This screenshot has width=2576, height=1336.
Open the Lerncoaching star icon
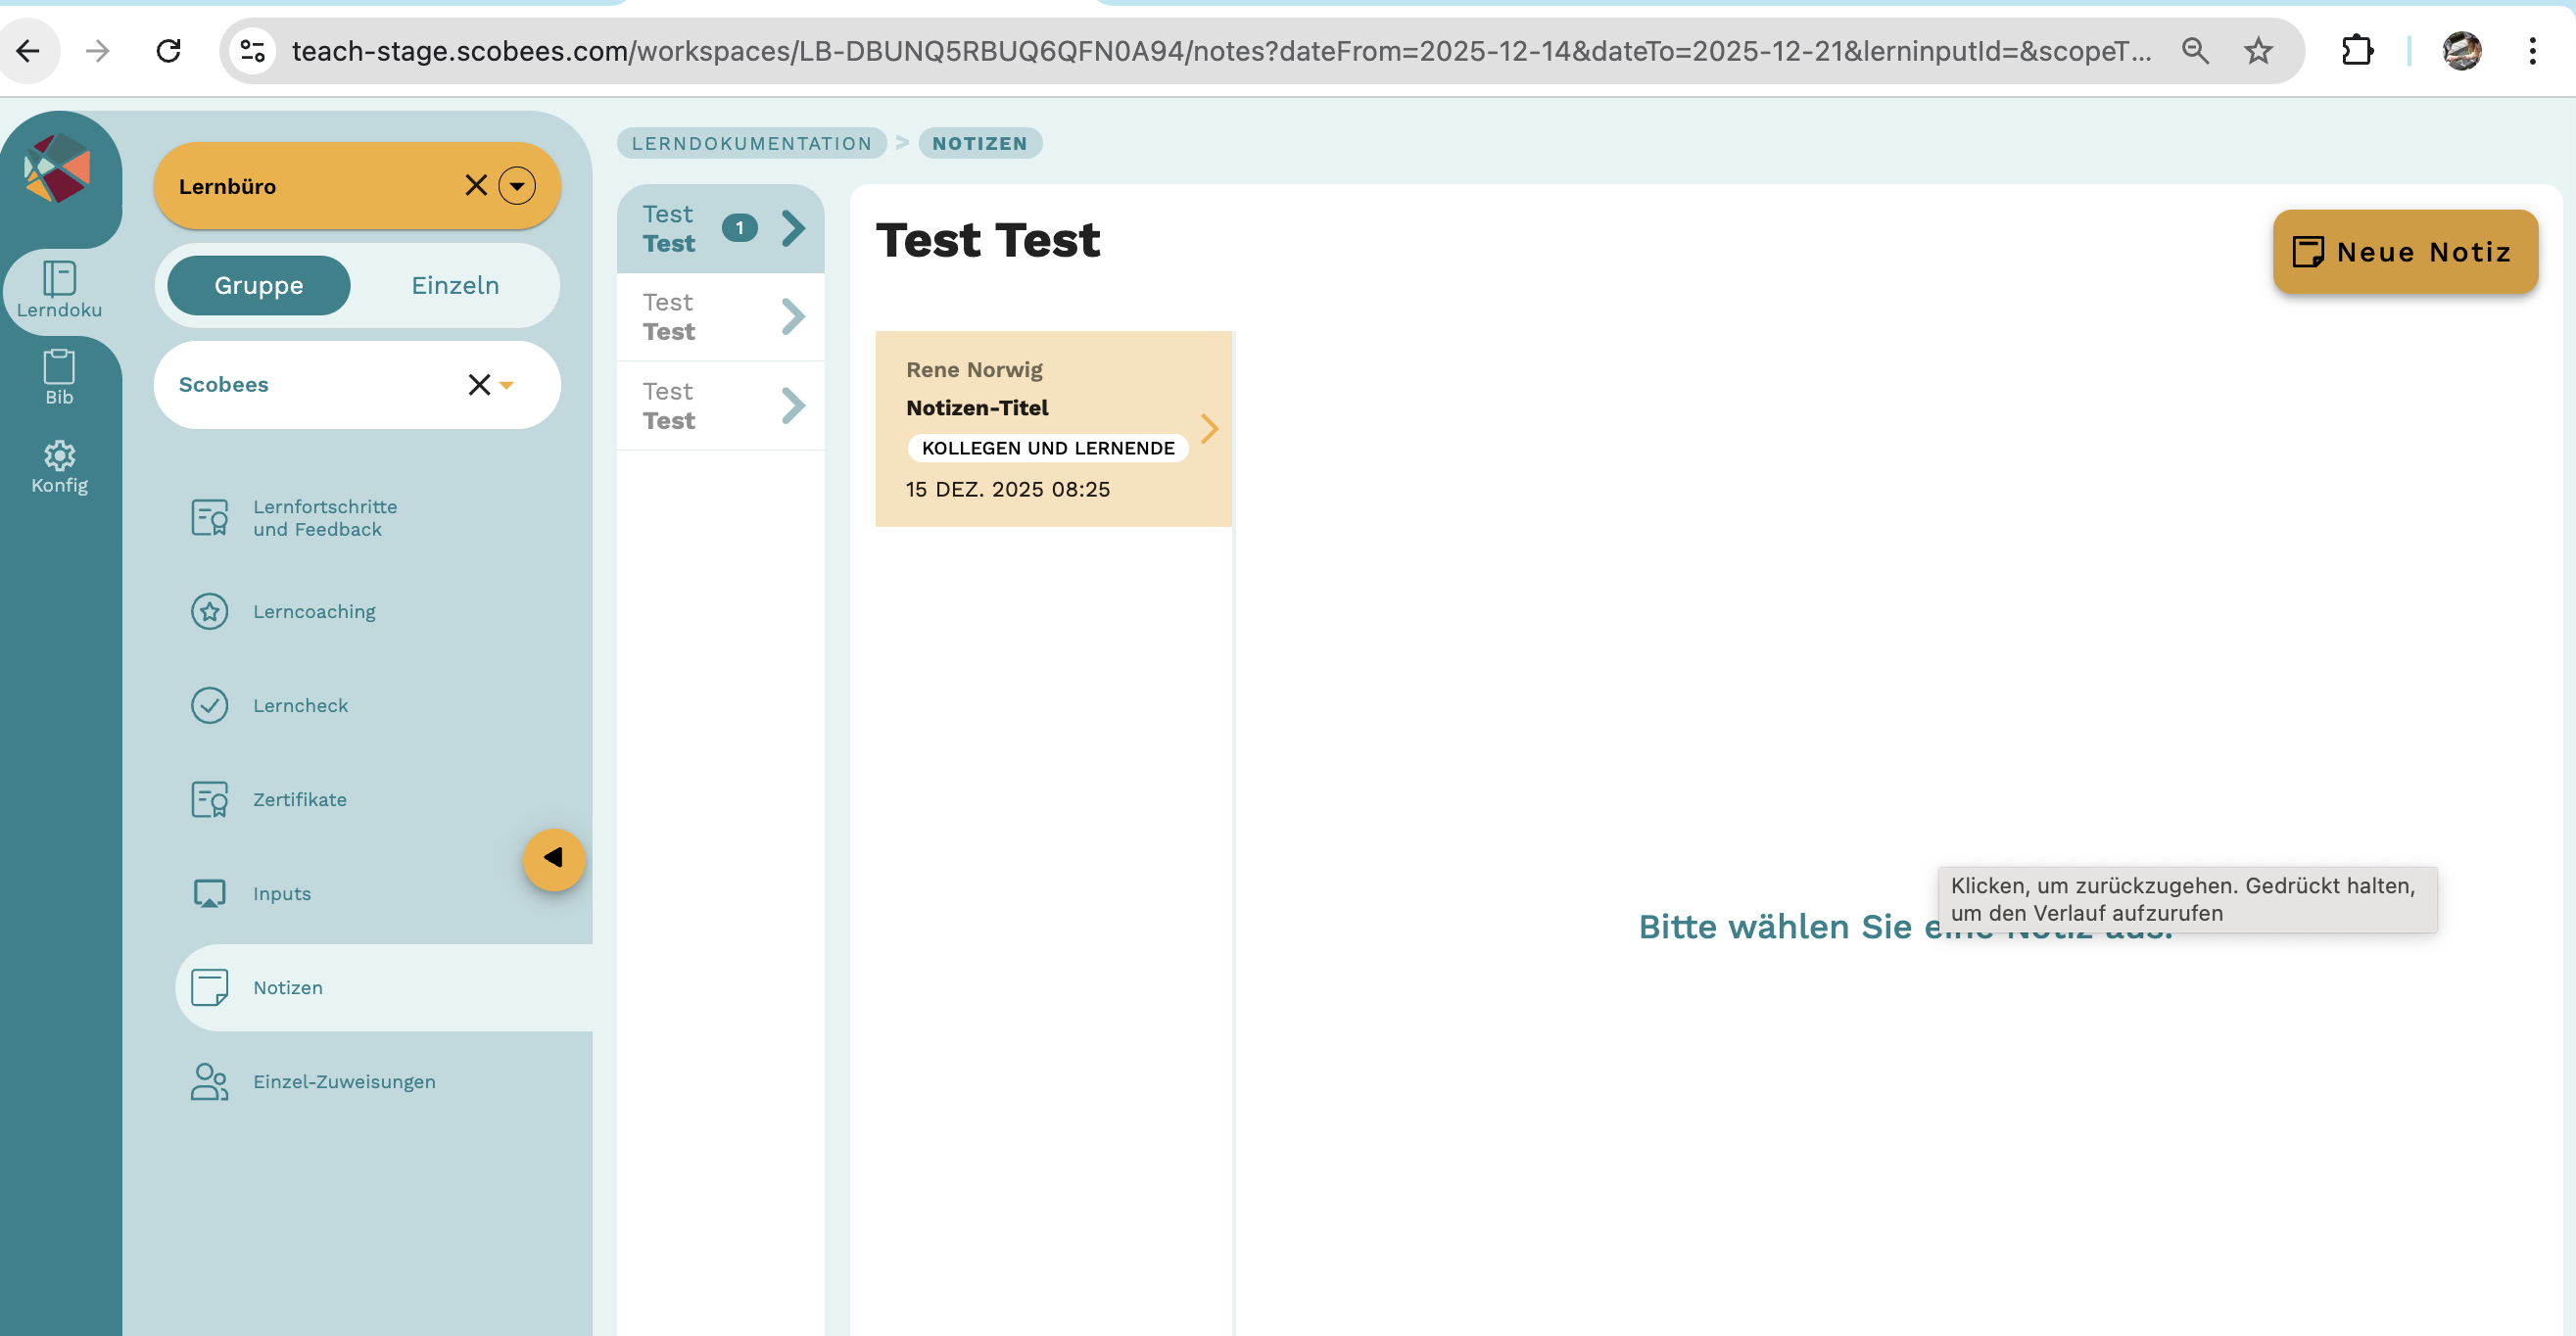209,611
